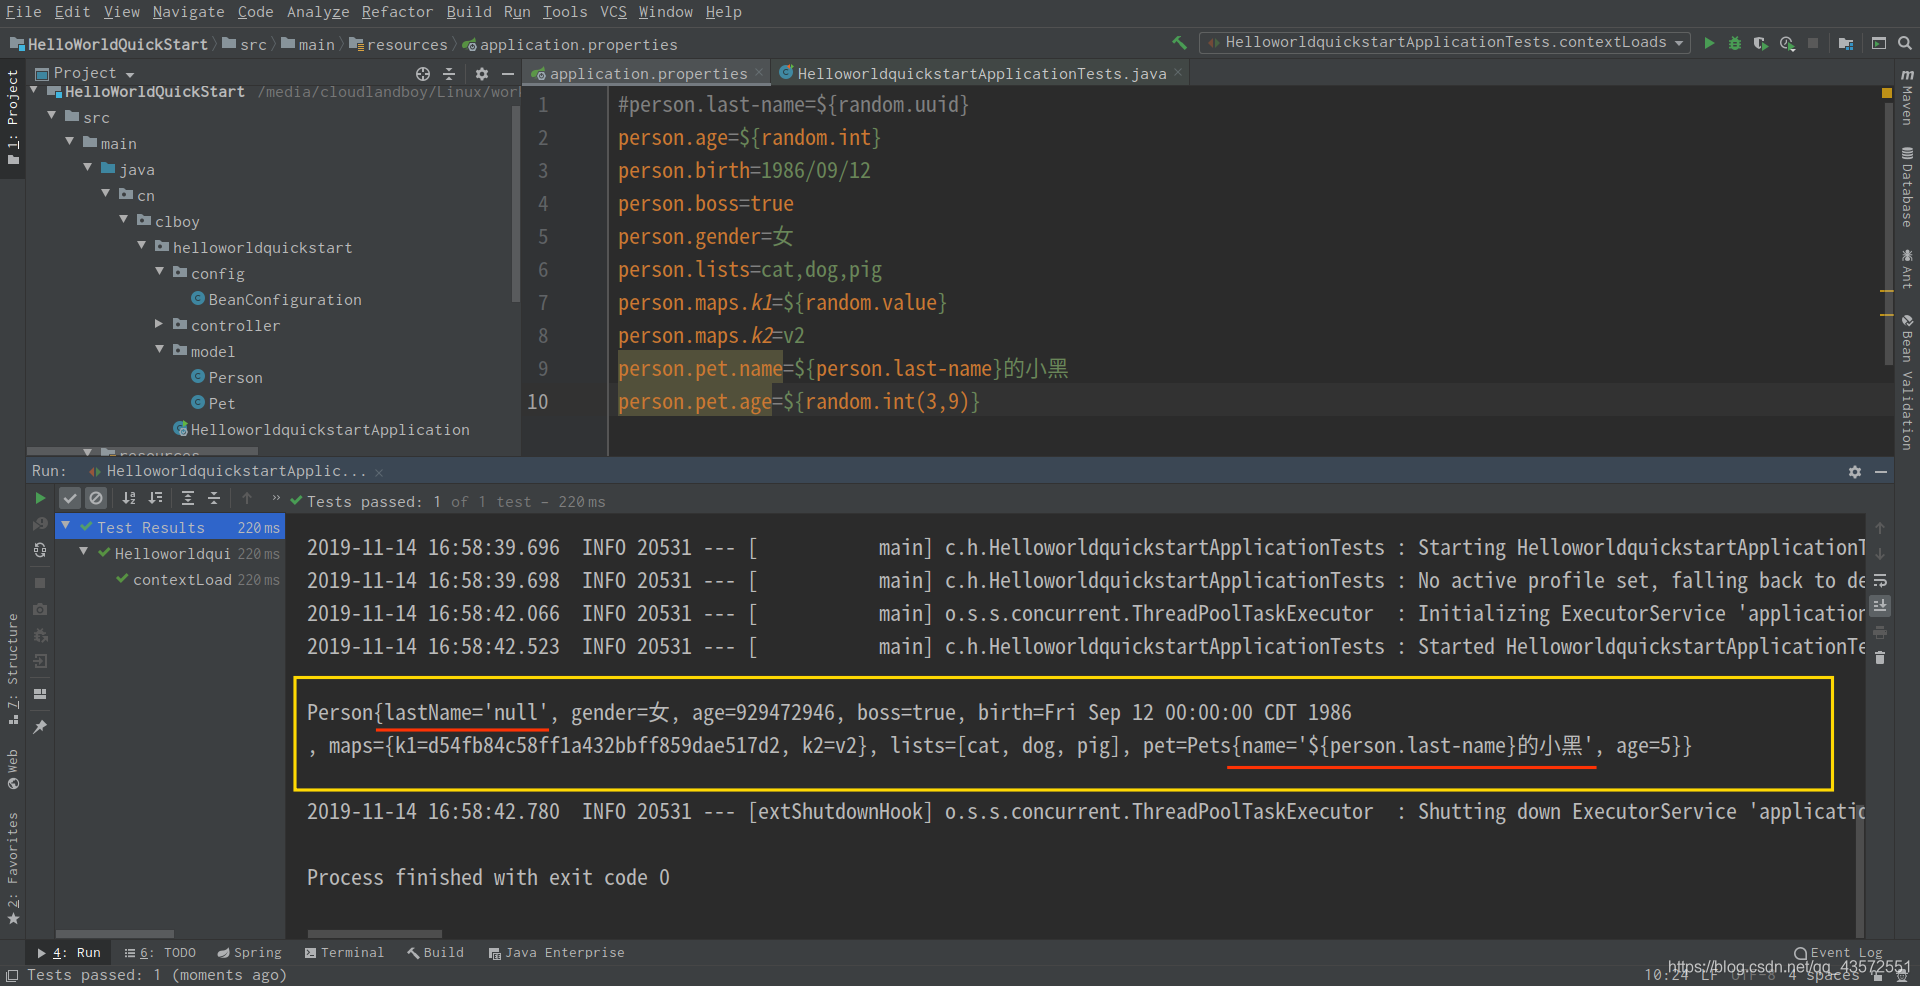Collapse all in the Project panel
1920x986 pixels.
[x=449, y=74]
